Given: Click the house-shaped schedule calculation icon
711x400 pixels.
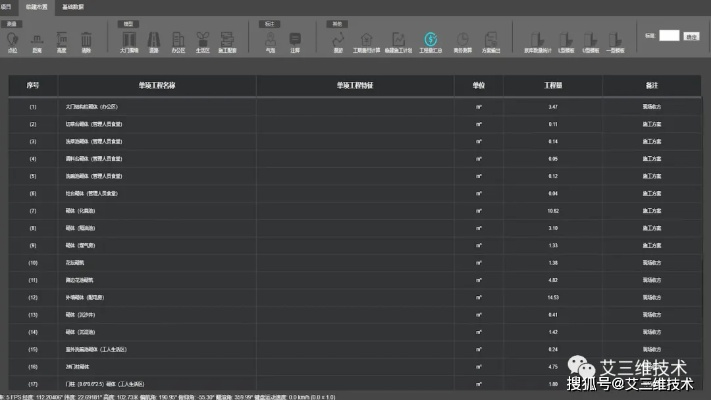Looking at the screenshot, I should click(x=366, y=39).
